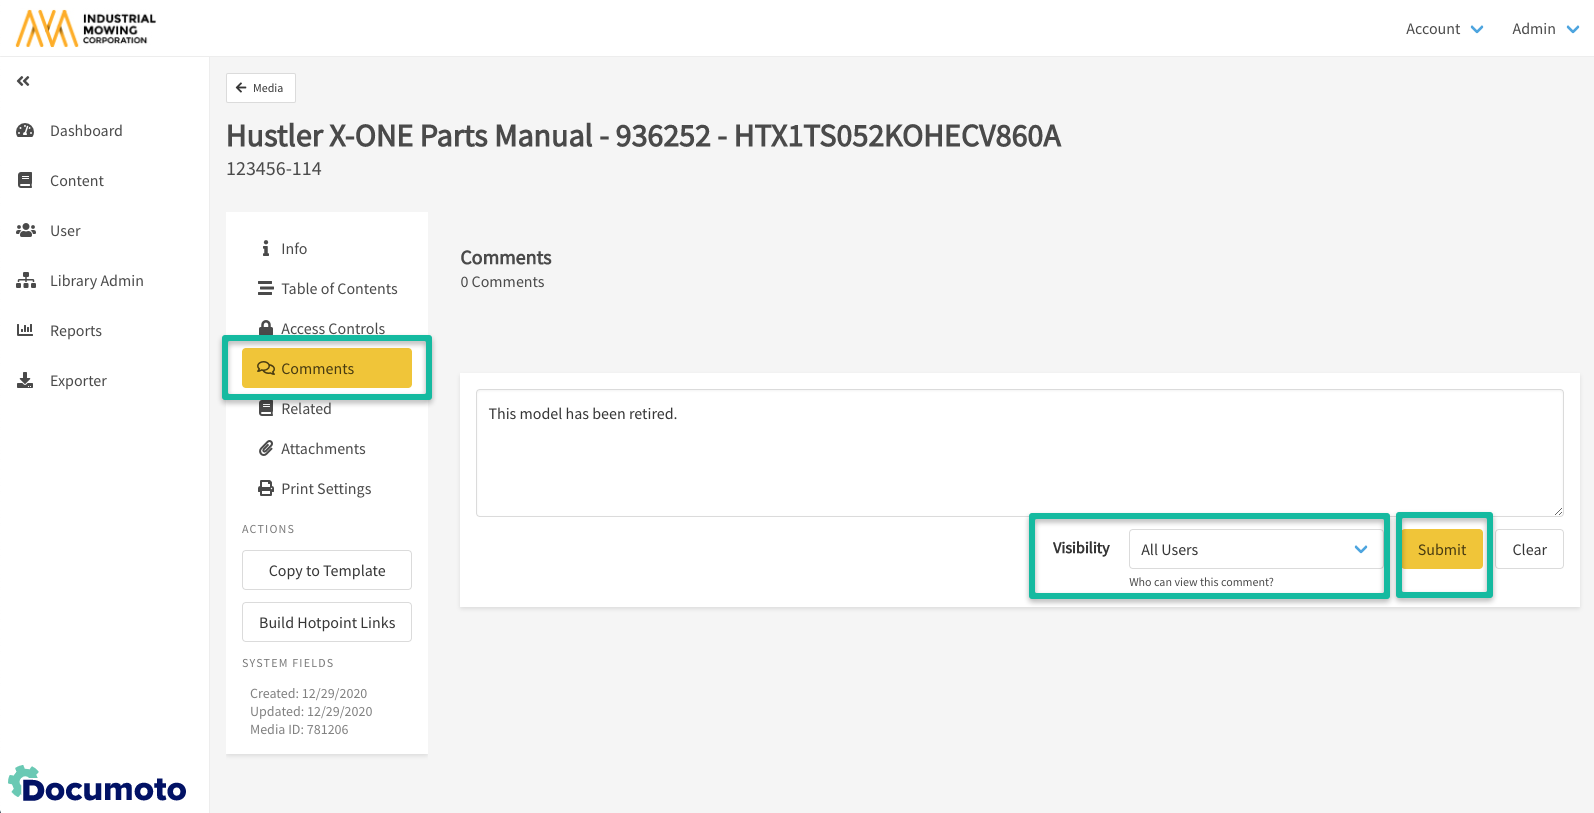Expand the Account menu
Image resolution: width=1594 pixels, height=813 pixels.
pyautogui.click(x=1444, y=29)
